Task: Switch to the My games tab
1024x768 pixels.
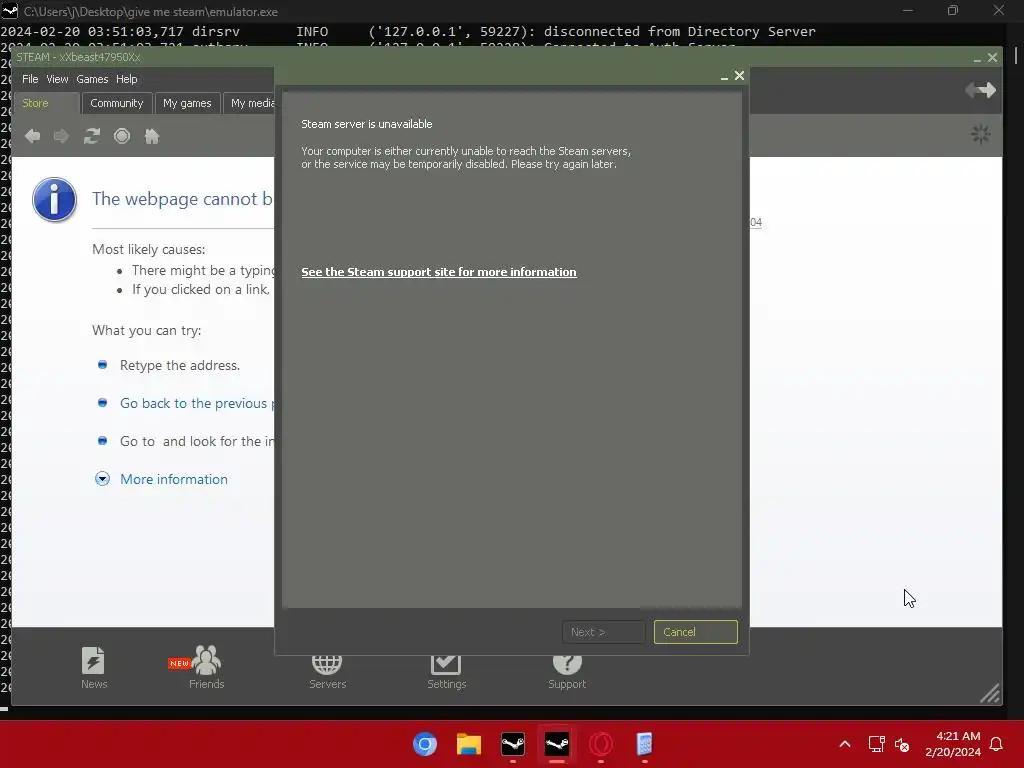Action: click(187, 103)
